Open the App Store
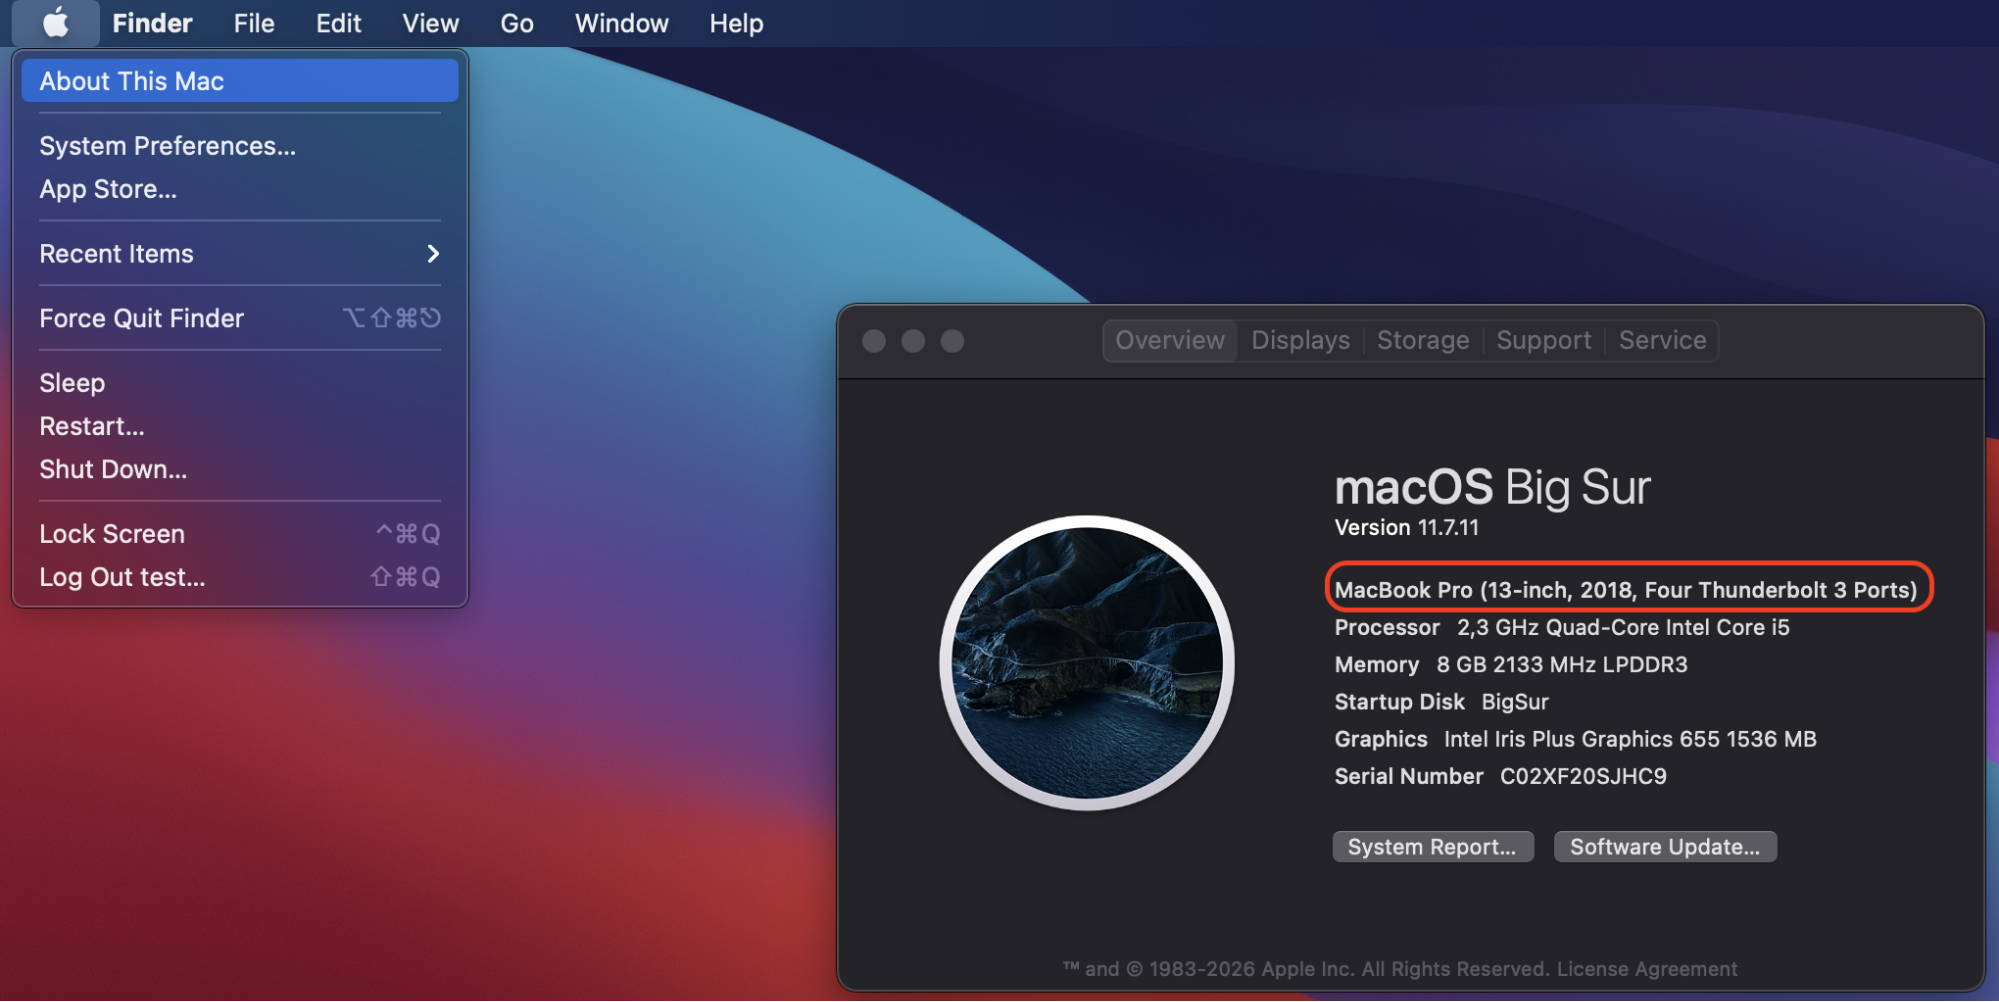Screen dimensions: 1999x1002 [108, 189]
